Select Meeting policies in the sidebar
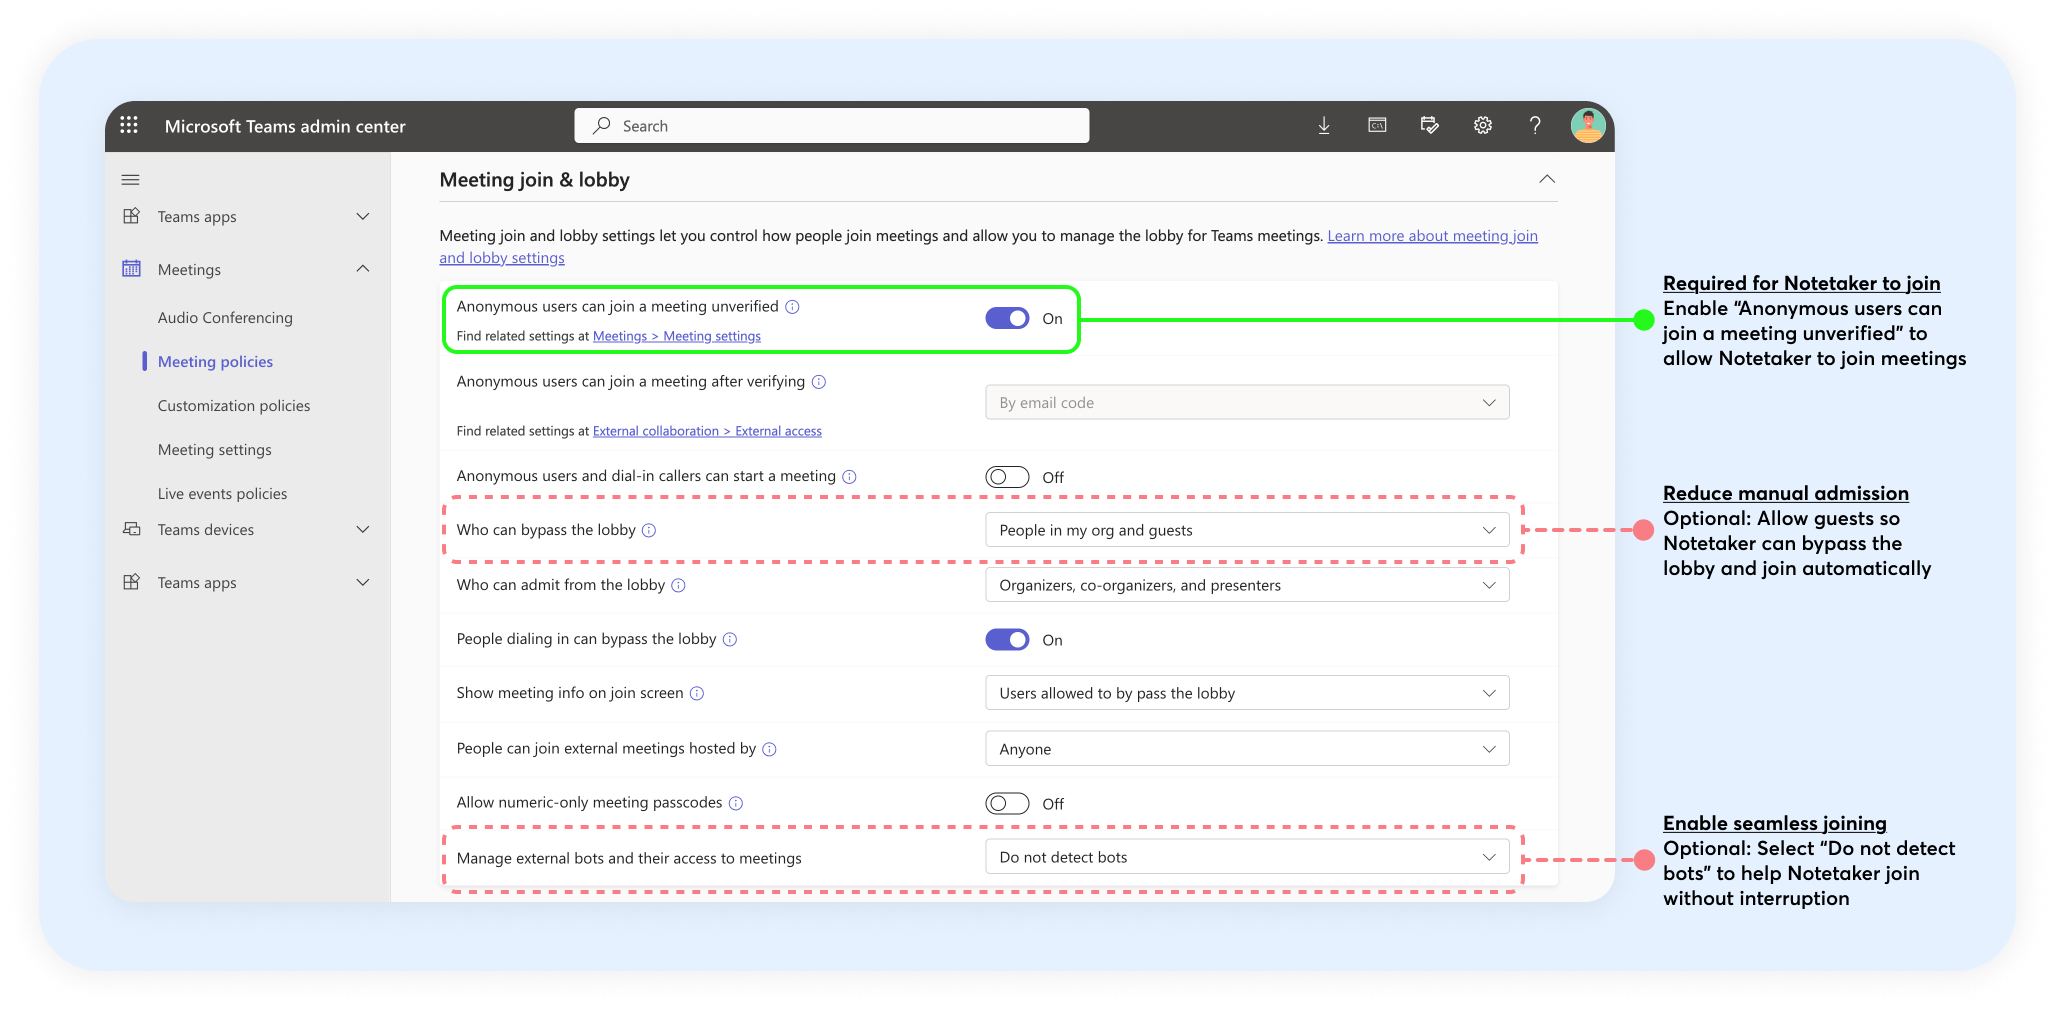The height and width of the screenshot is (1010, 2055). point(215,362)
